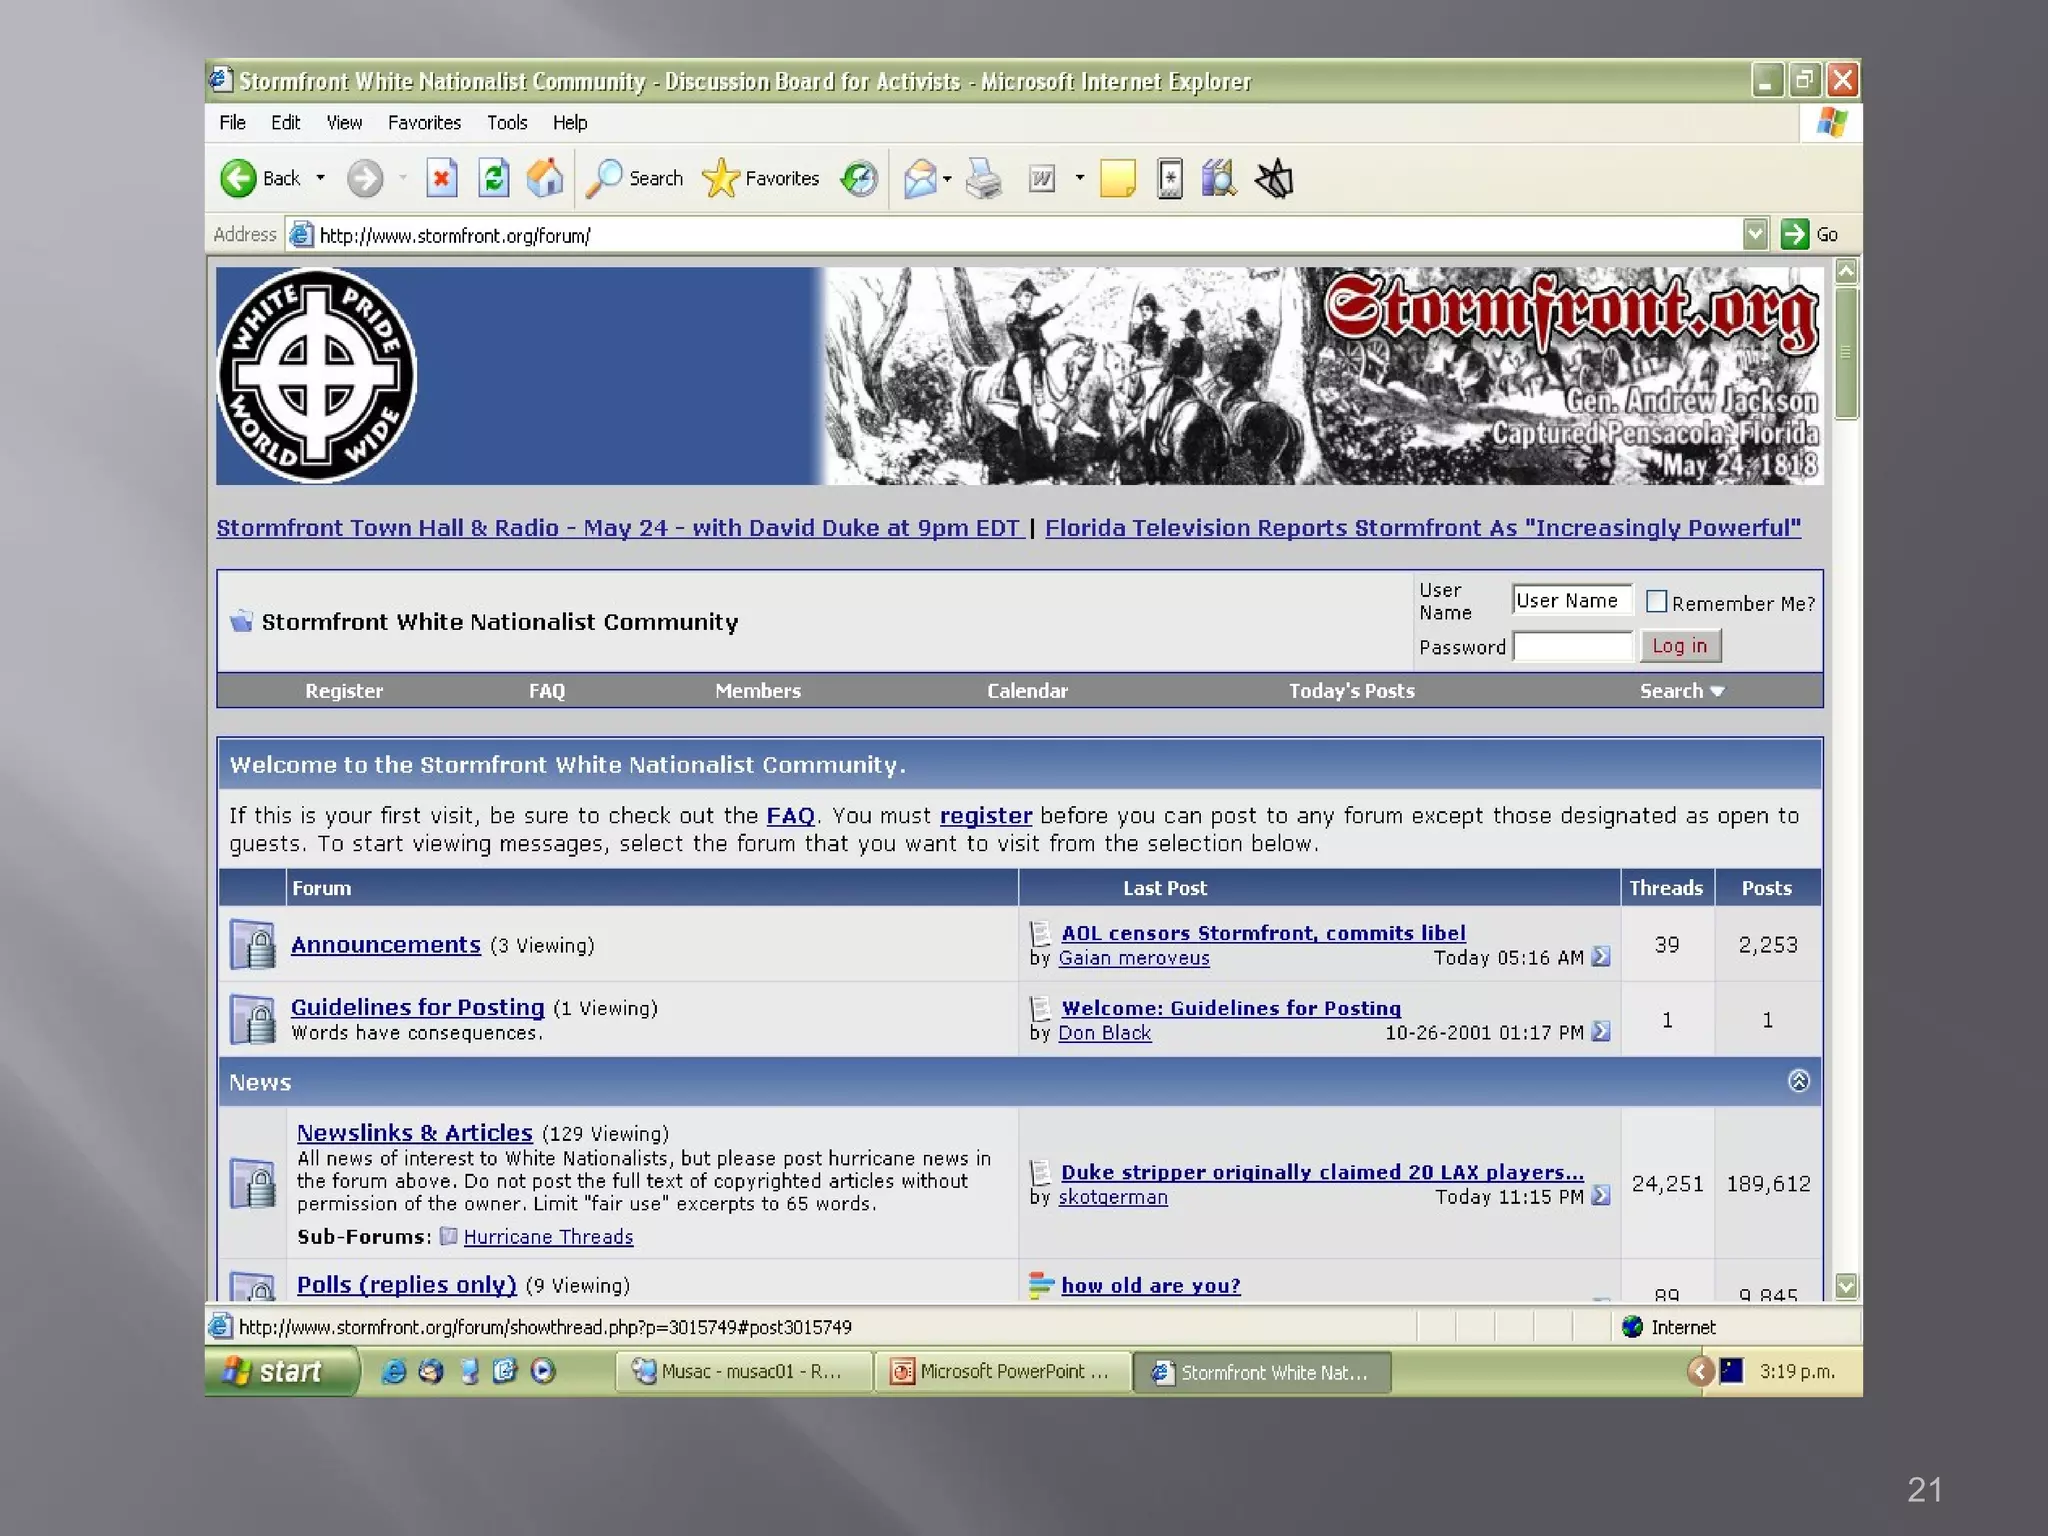This screenshot has width=2048, height=1536.
Task: Collapse the News category section
Action: tap(1798, 1081)
